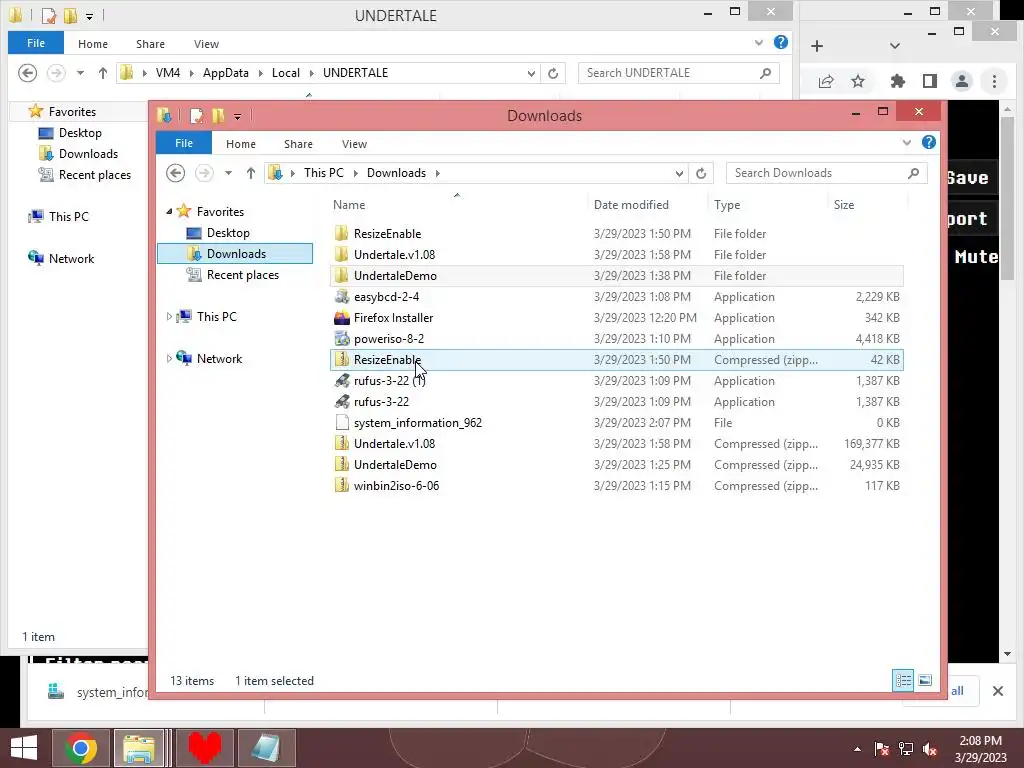Click Downloads segment in address path
This screenshot has width=1024, height=768.
396,172
